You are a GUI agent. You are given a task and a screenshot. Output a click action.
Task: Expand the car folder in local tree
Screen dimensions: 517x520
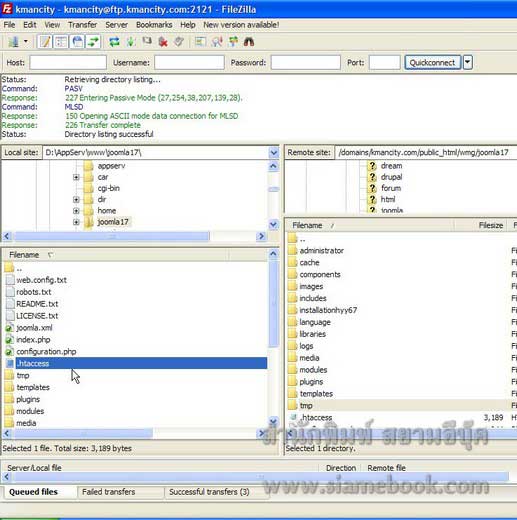click(x=76, y=177)
